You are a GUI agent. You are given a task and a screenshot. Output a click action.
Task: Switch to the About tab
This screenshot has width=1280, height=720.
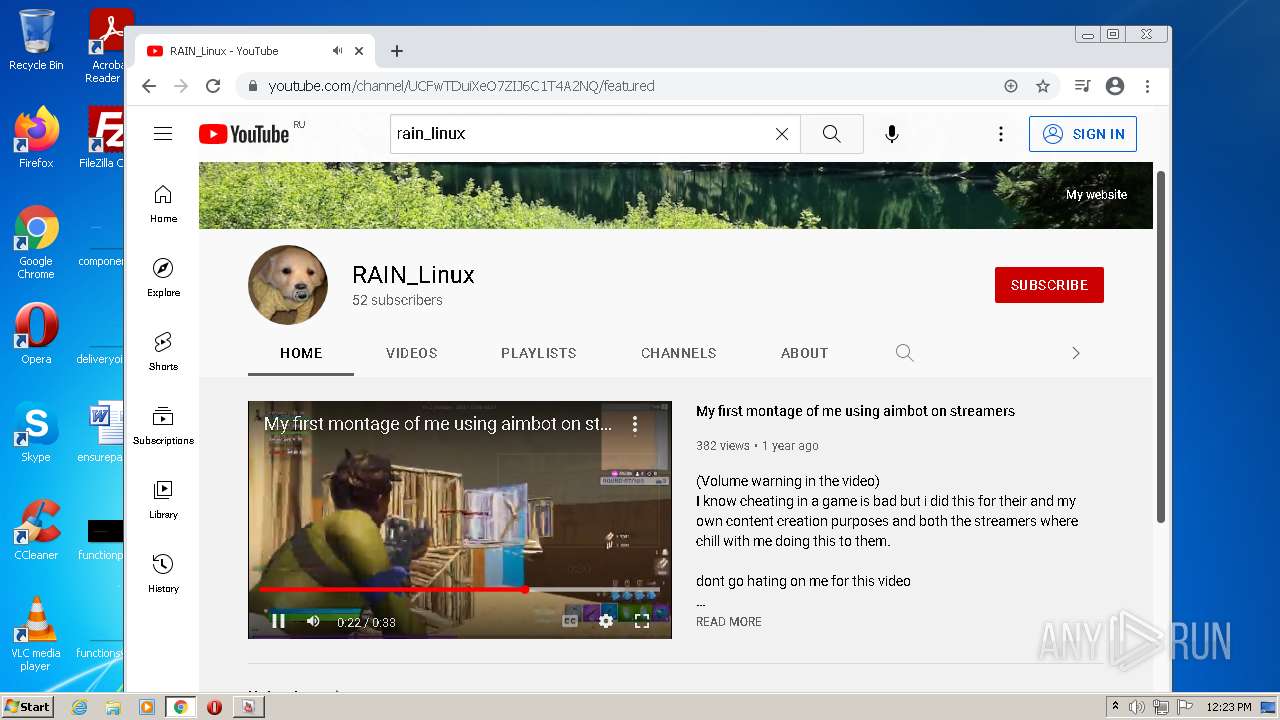tap(805, 353)
